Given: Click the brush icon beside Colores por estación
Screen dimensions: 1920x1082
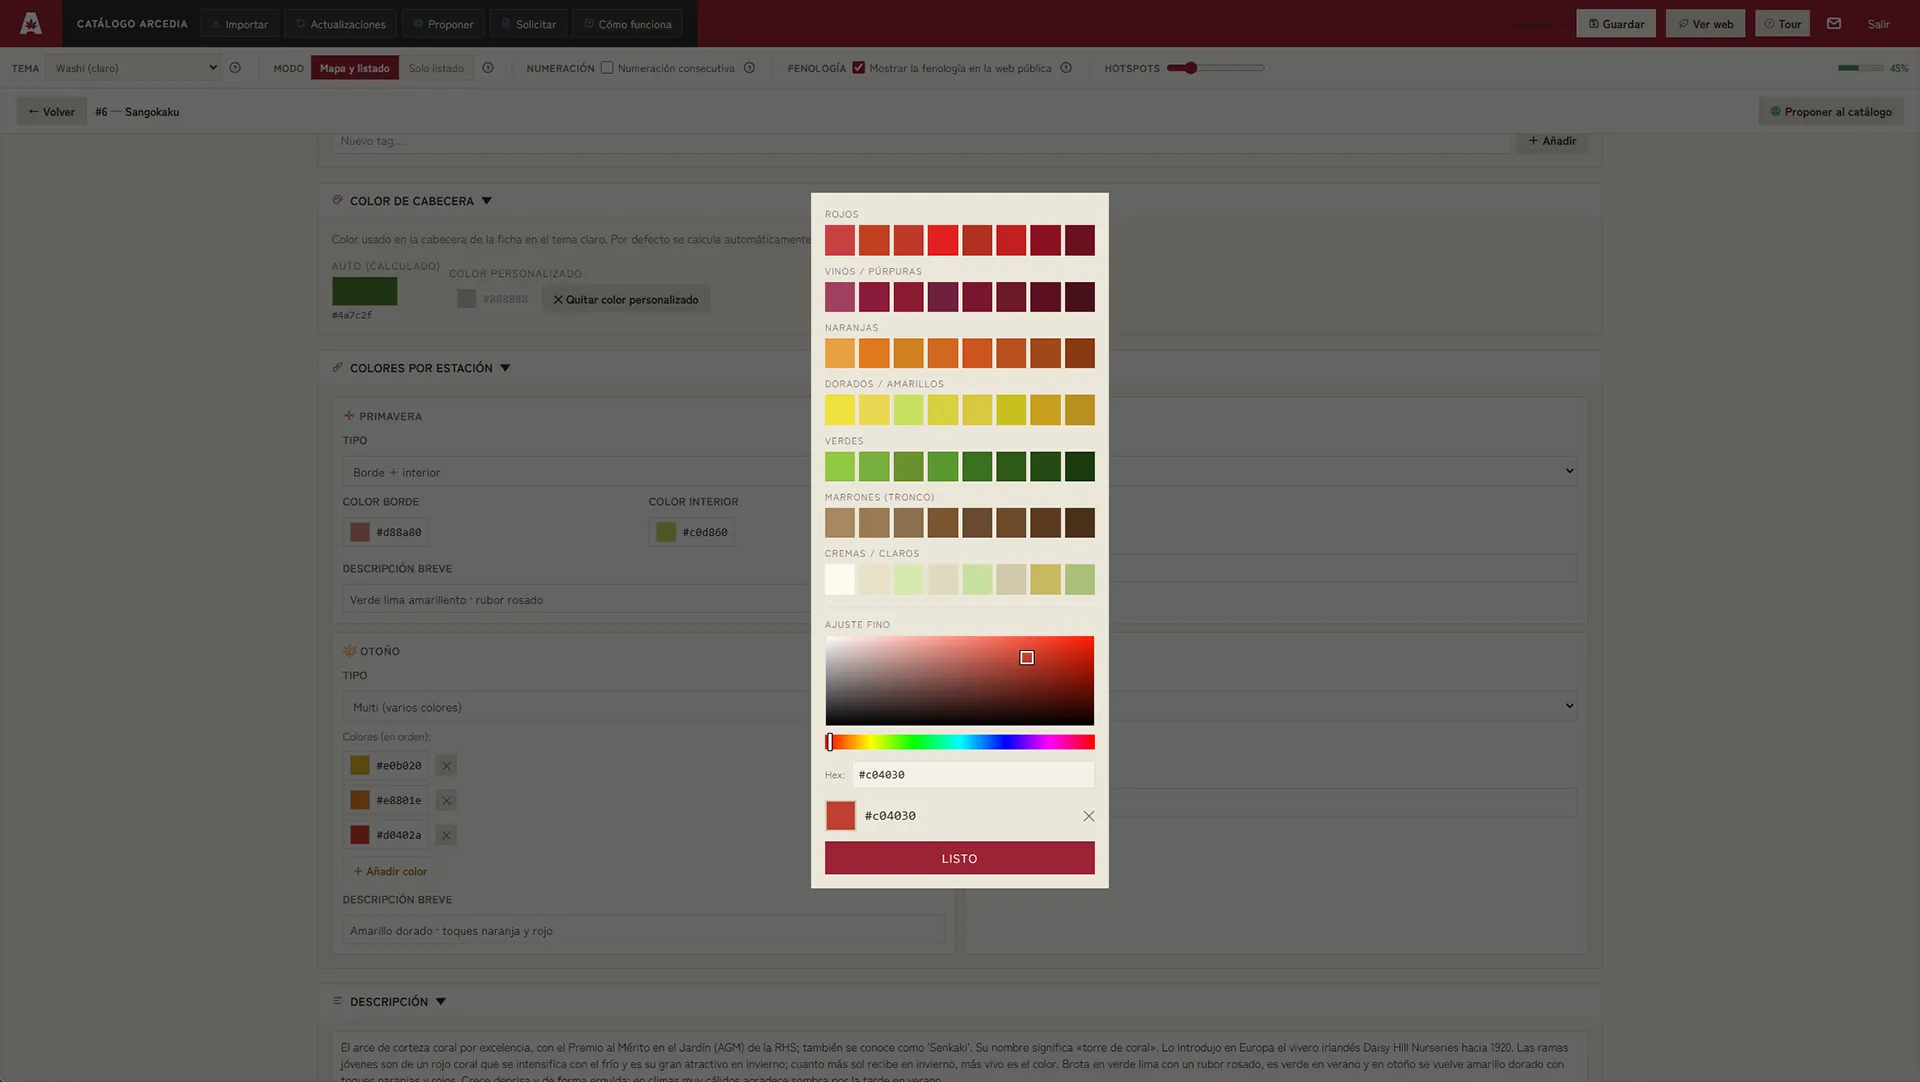Looking at the screenshot, I should tap(337, 367).
